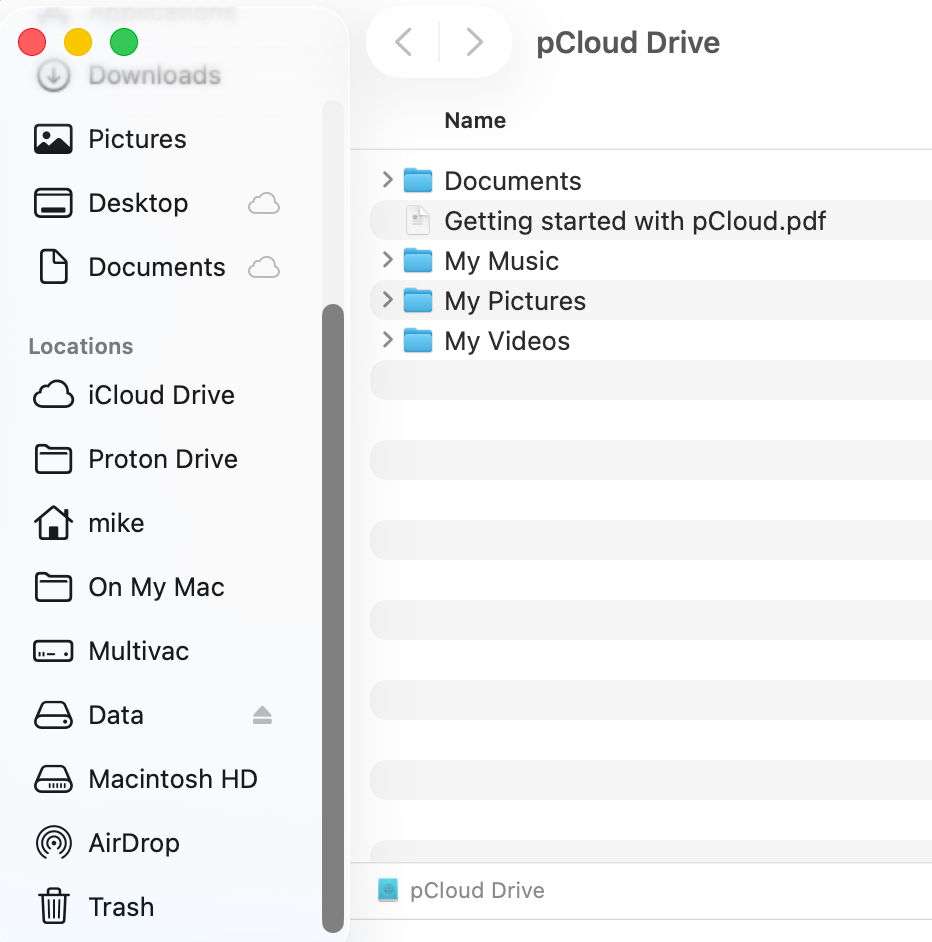Viewport: 932px width, 942px height.
Task: Go back with the left chevron
Action: pos(403,42)
